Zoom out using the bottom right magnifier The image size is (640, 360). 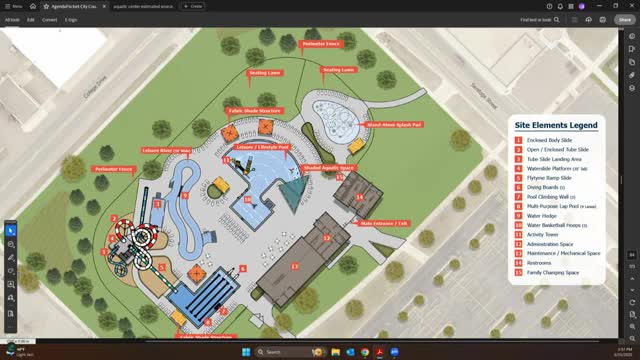632,338
